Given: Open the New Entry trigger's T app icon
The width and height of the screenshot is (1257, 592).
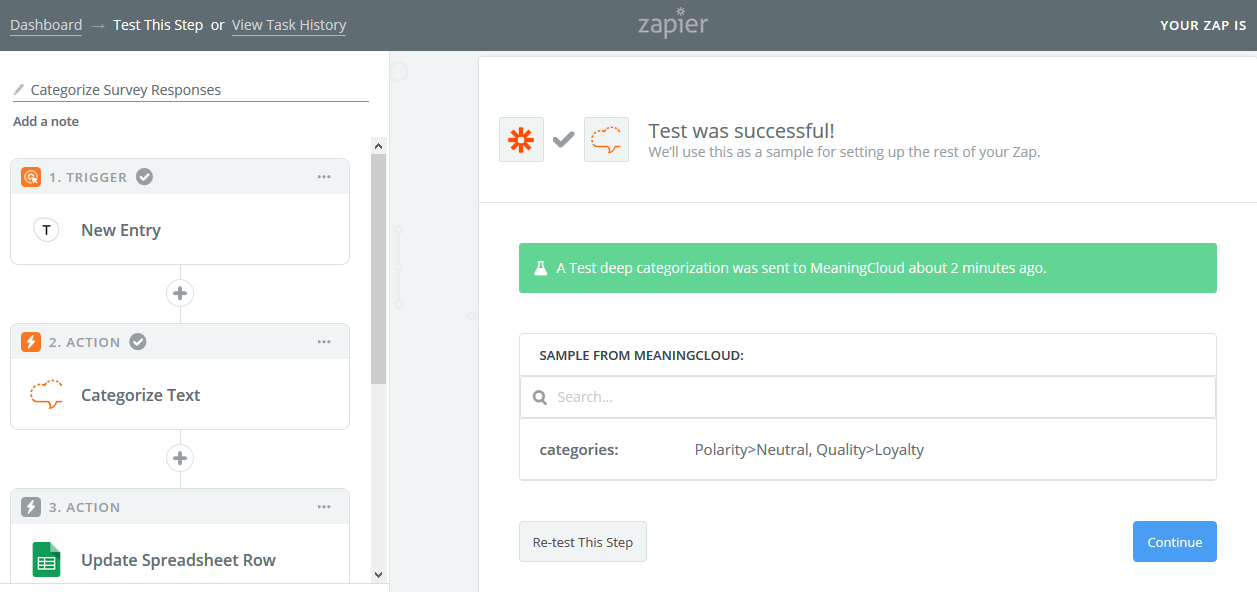Looking at the screenshot, I should [46, 229].
